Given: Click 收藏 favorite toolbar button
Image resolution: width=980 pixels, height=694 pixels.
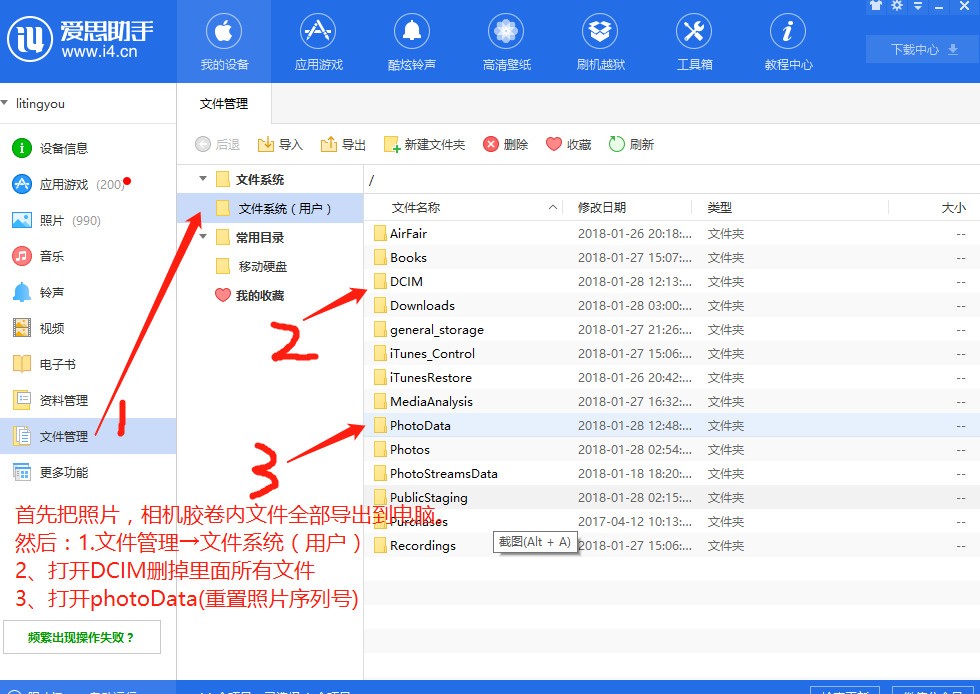Looking at the screenshot, I should tap(569, 144).
